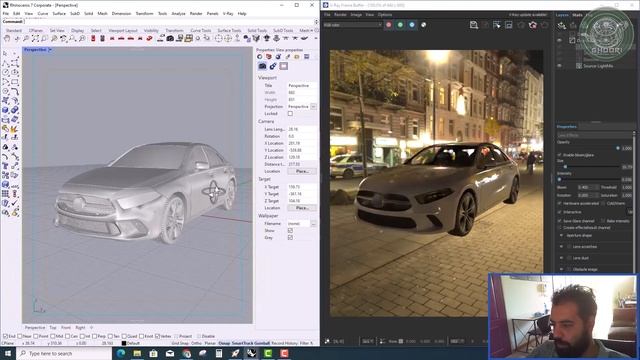Toggle the Near osnap checkbox
Screen dimensions: 640x360
click(20, 336)
